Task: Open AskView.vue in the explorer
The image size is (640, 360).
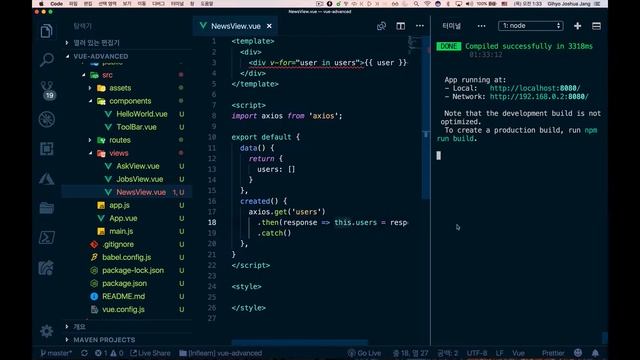Action: (x=138, y=166)
